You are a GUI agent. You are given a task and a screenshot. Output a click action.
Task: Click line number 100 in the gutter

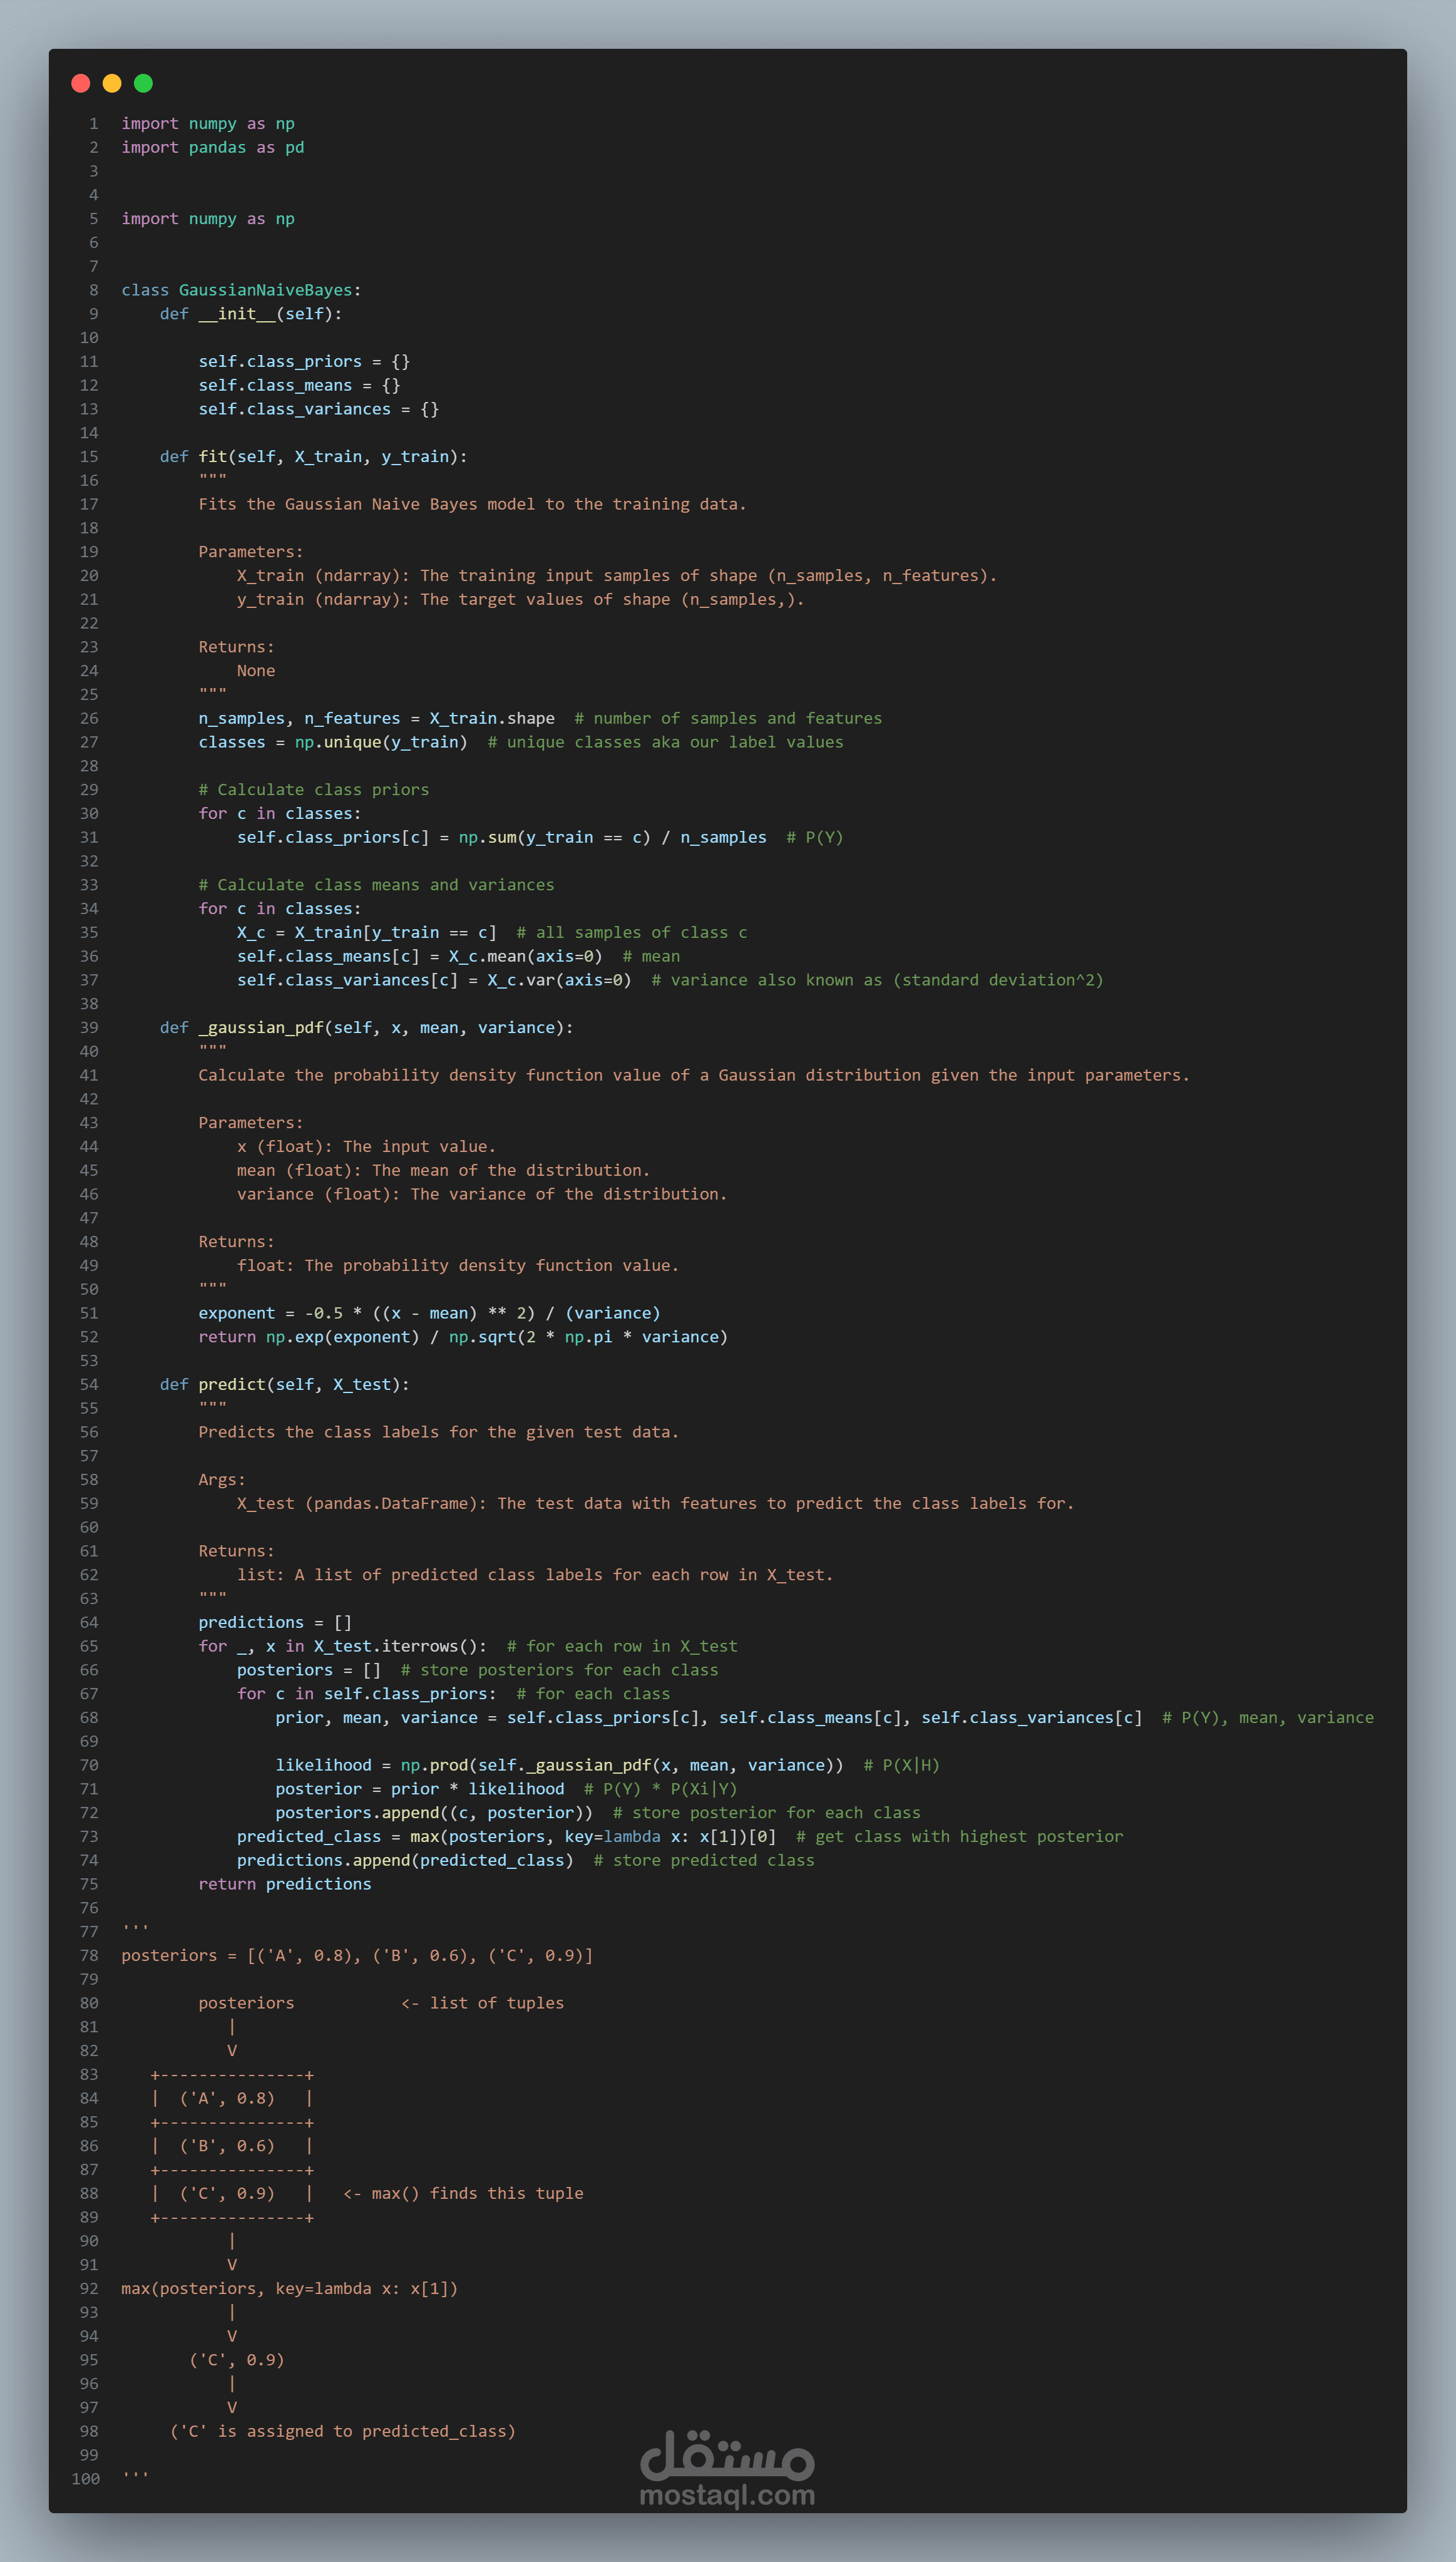[x=86, y=2478]
